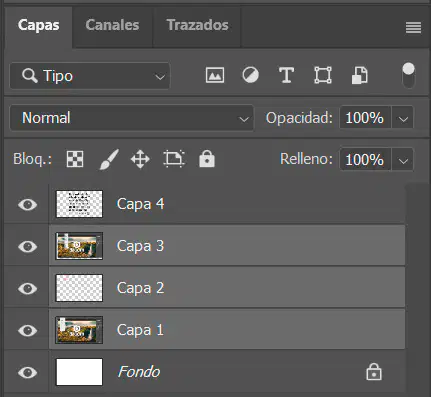Click the Relleno 100% value field
Screen dimensions: 431x397
(365, 159)
